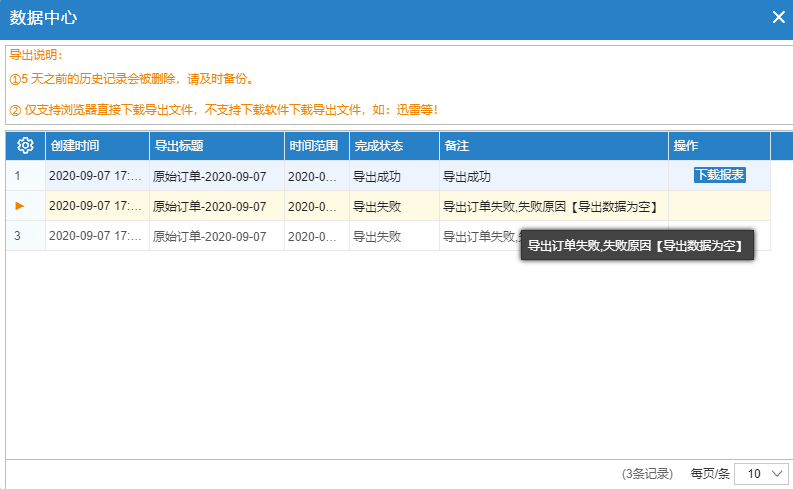Click row 1 export title 原始订单-2020-09-07
793x489 pixels.
tap(209, 176)
